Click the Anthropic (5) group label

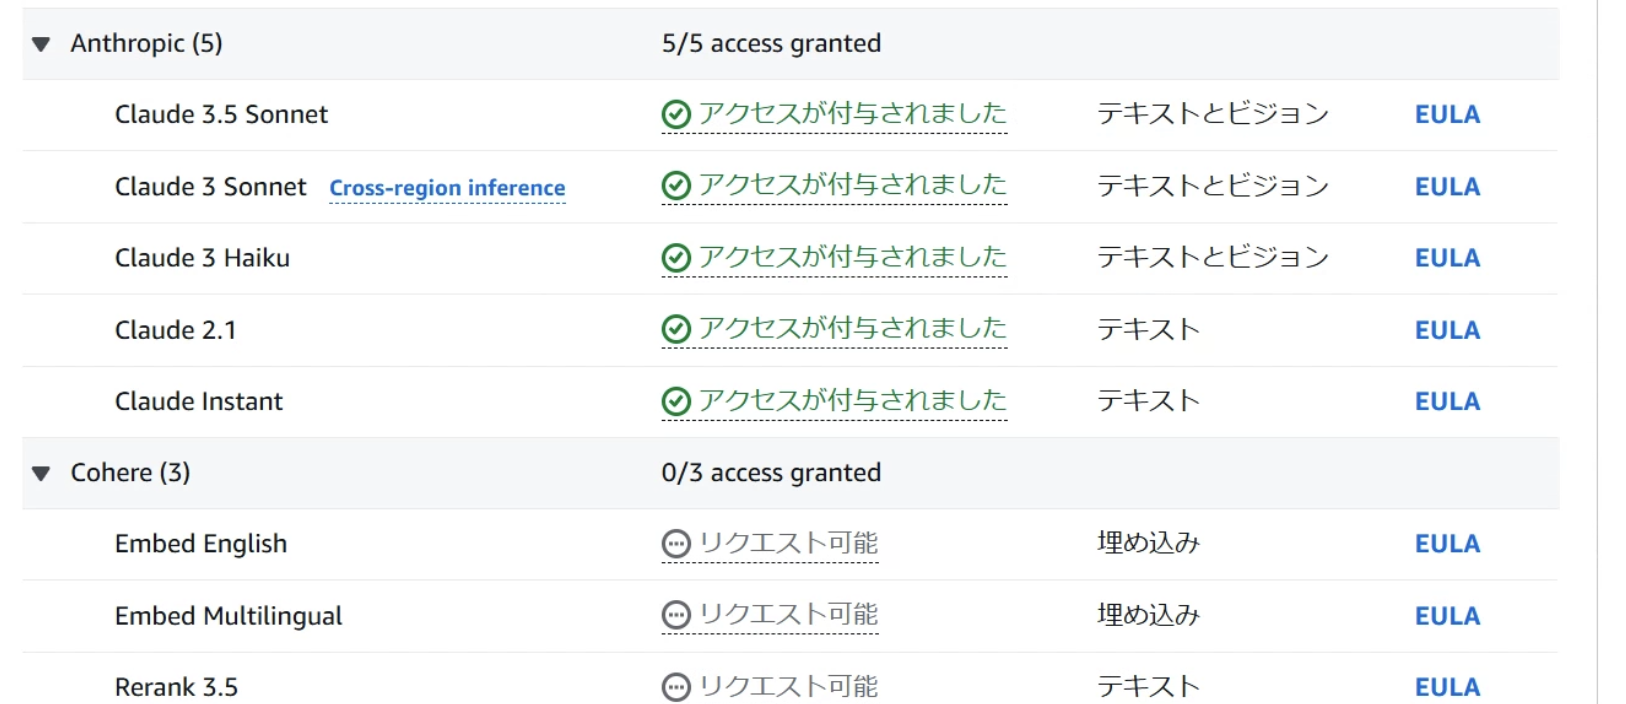point(147,44)
